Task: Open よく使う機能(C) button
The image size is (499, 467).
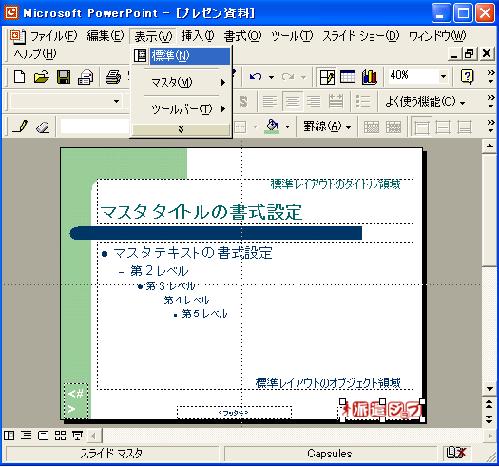Action: (425, 101)
